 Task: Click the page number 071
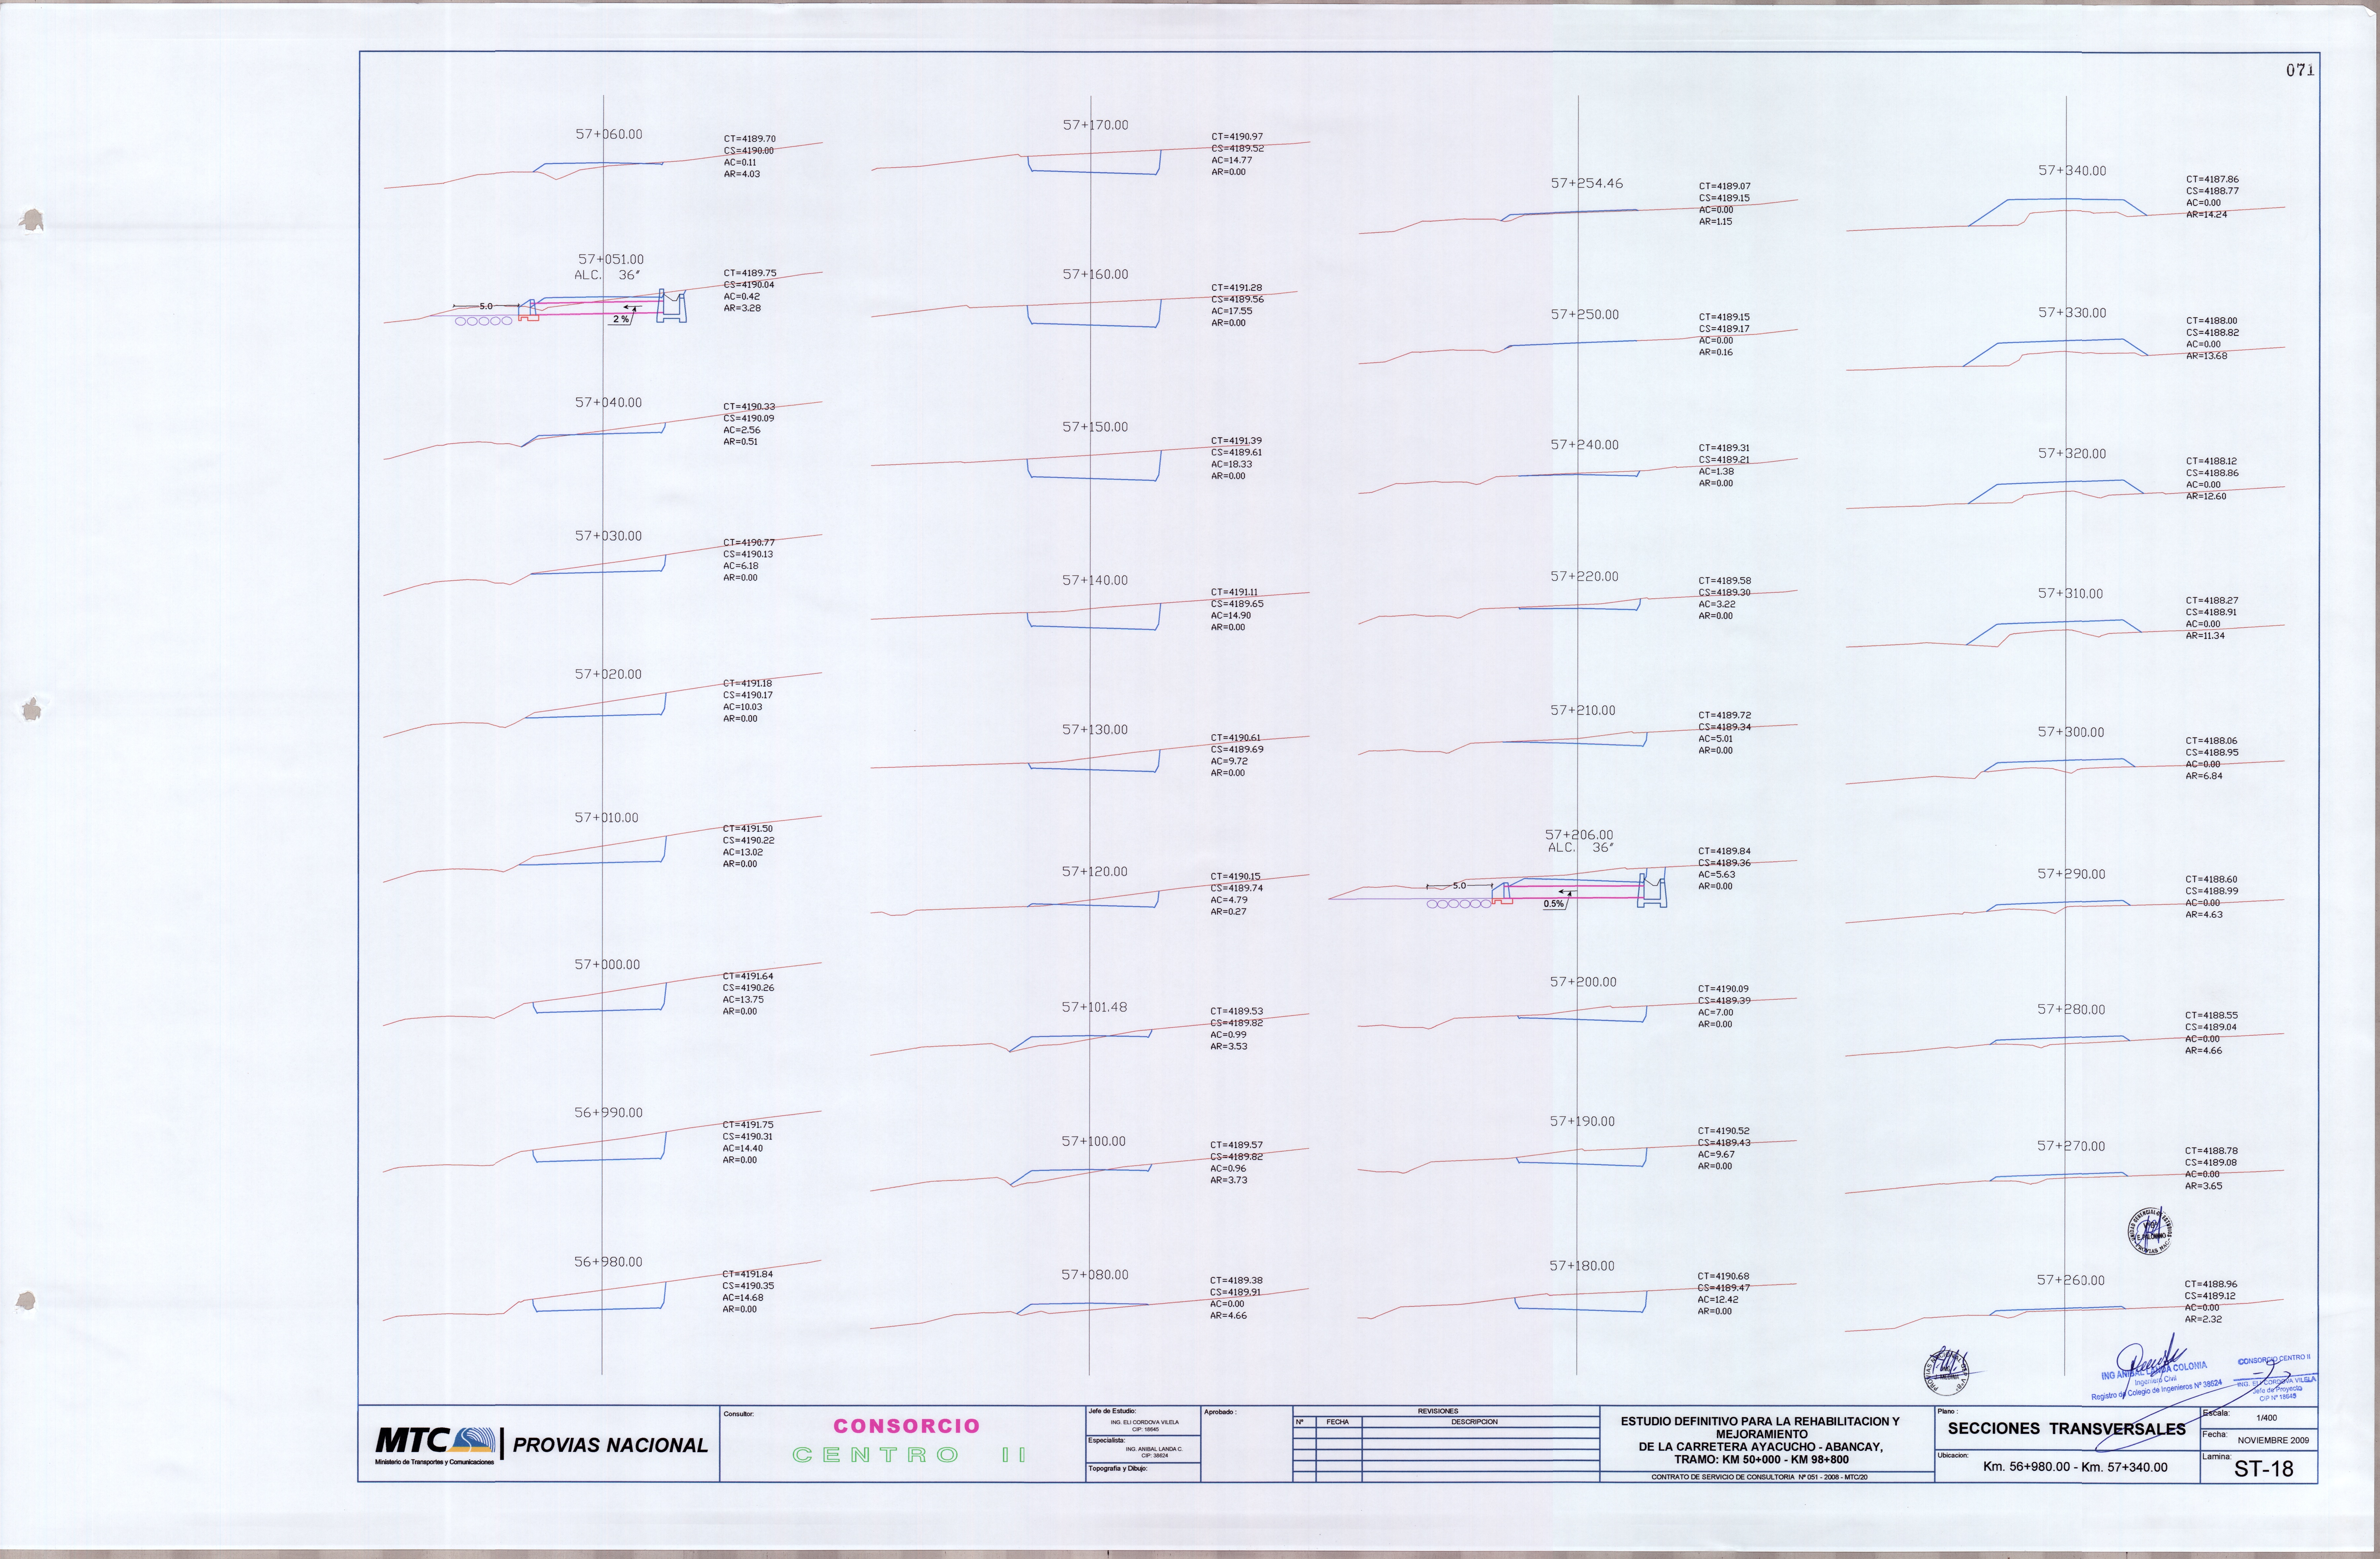tap(2300, 70)
